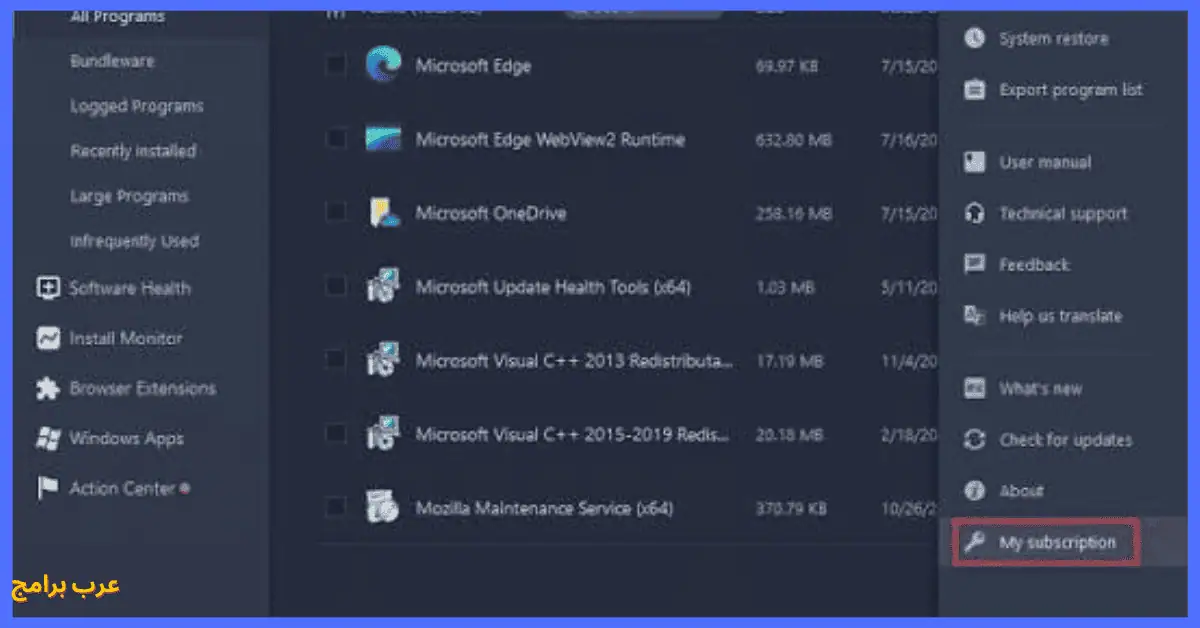The image size is (1200, 628).
Task: Click the About info icon
Action: click(x=974, y=491)
